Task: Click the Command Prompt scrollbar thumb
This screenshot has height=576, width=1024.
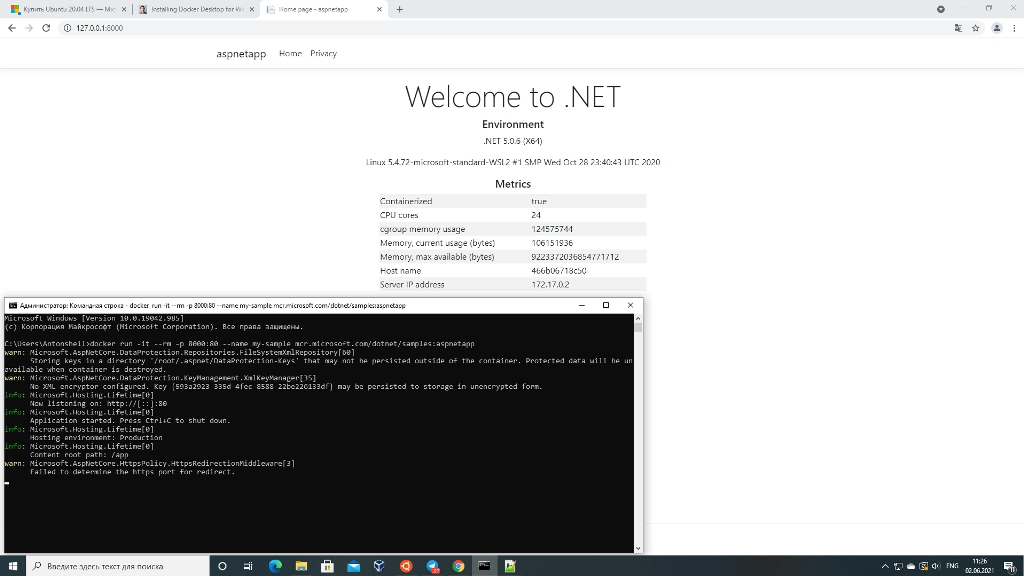Action: (x=638, y=327)
